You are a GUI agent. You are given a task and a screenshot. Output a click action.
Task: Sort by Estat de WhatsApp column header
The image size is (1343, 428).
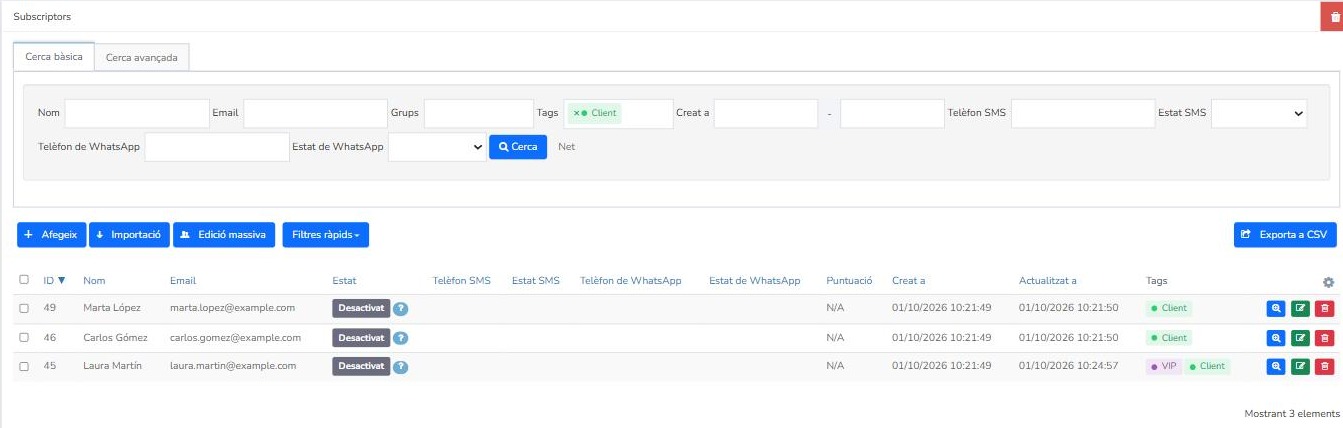click(x=755, y=281)
